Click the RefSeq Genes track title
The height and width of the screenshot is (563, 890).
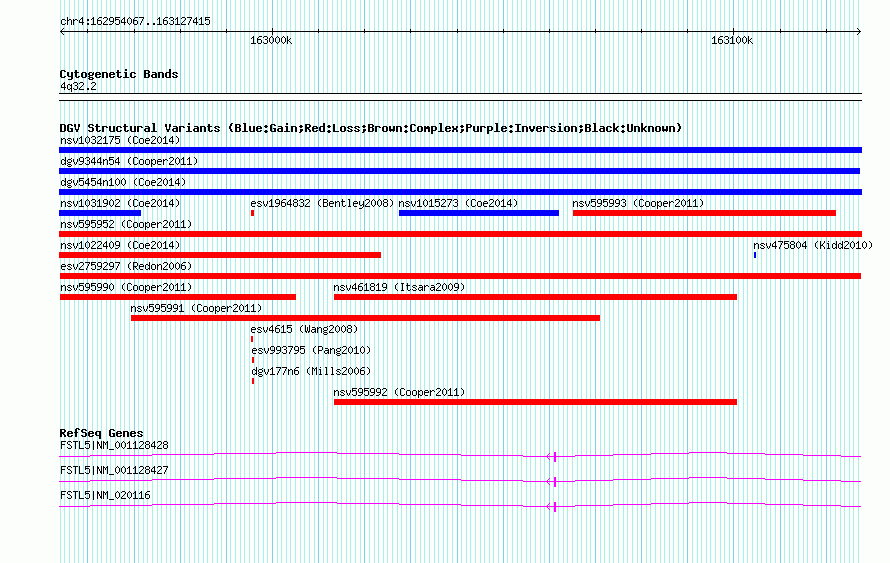click(101, 432)
